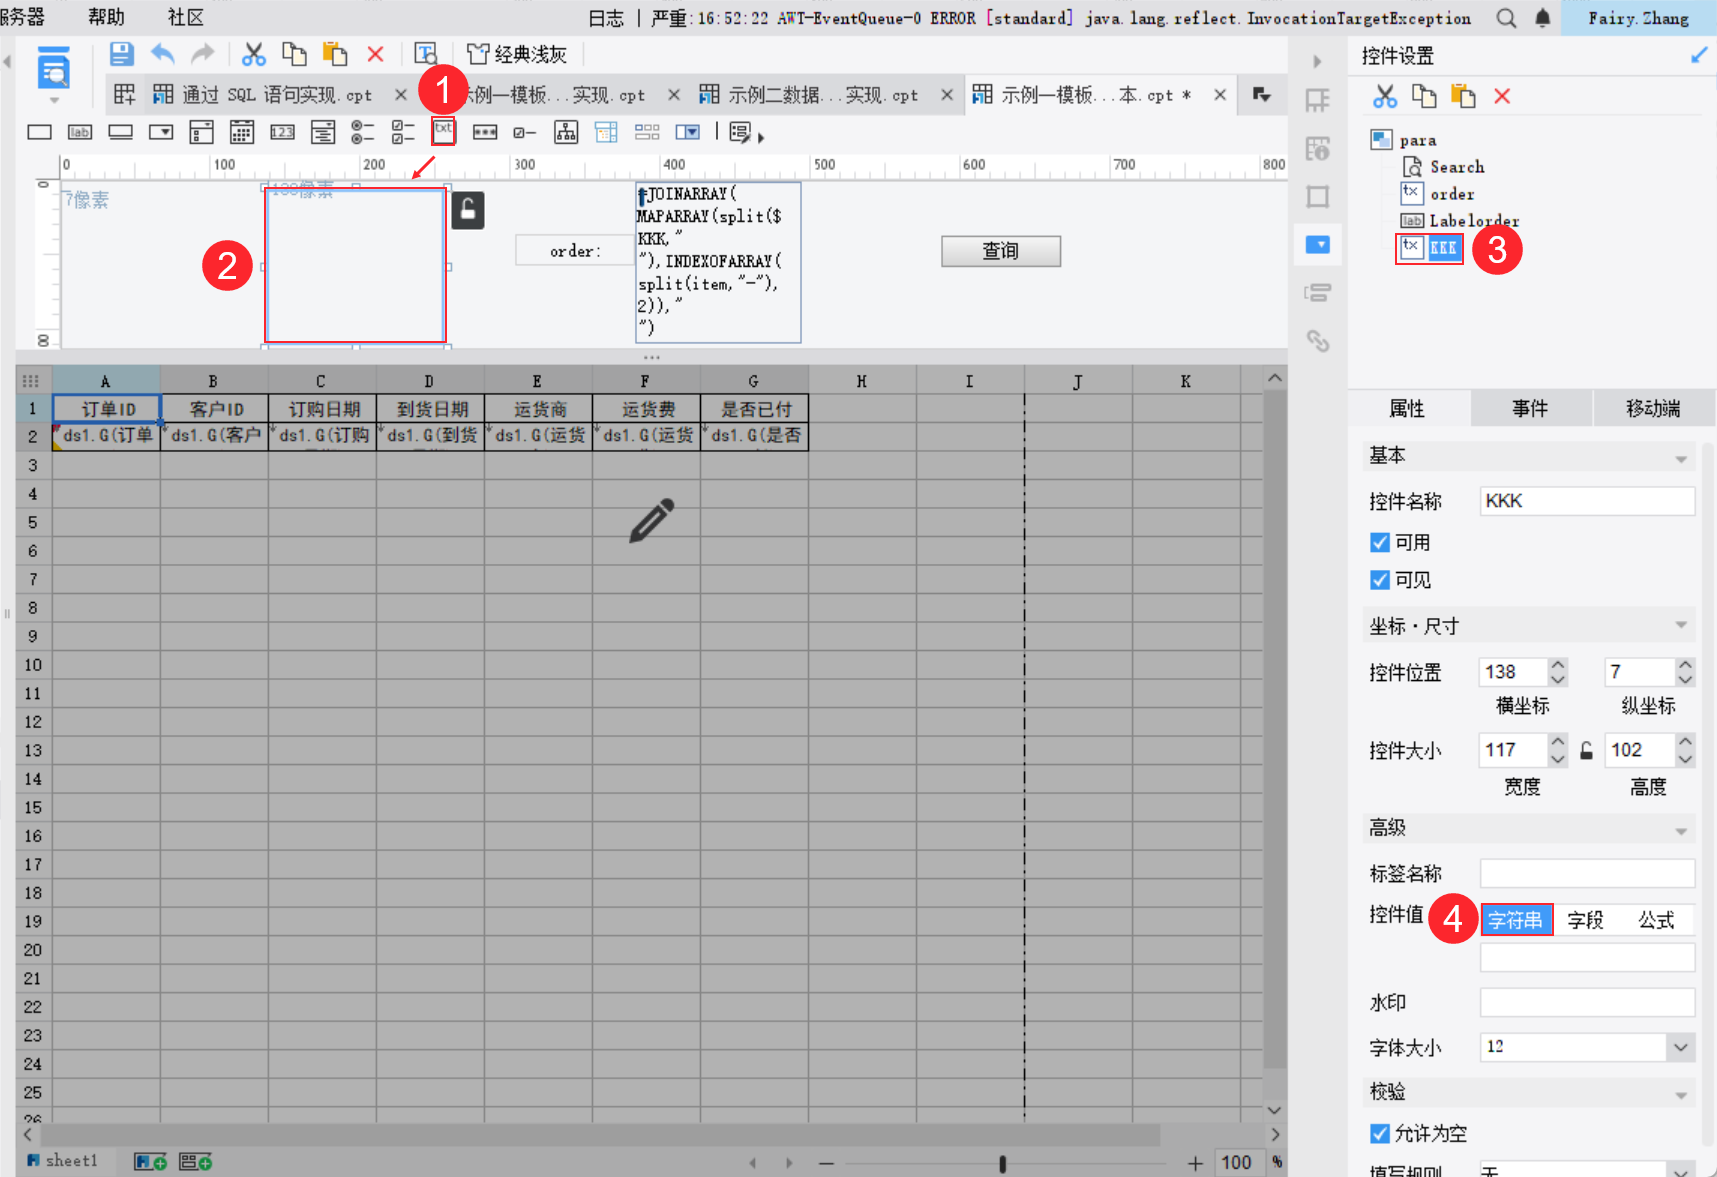Select the label widget icon in widget toolbar
The image size is (1717, 1177).
[80, 132]
